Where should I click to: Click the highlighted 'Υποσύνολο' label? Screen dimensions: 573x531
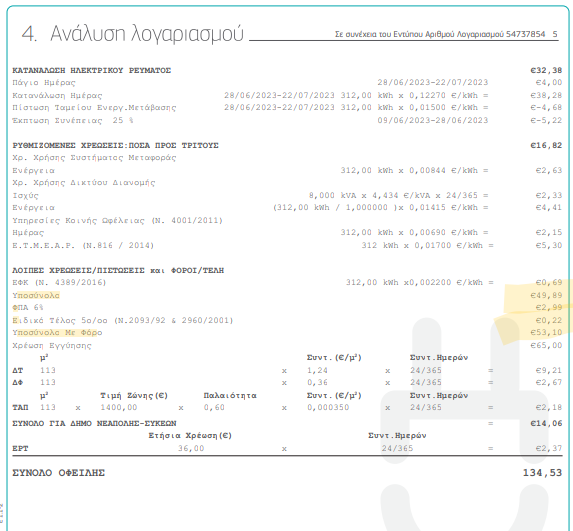point(36,295)
